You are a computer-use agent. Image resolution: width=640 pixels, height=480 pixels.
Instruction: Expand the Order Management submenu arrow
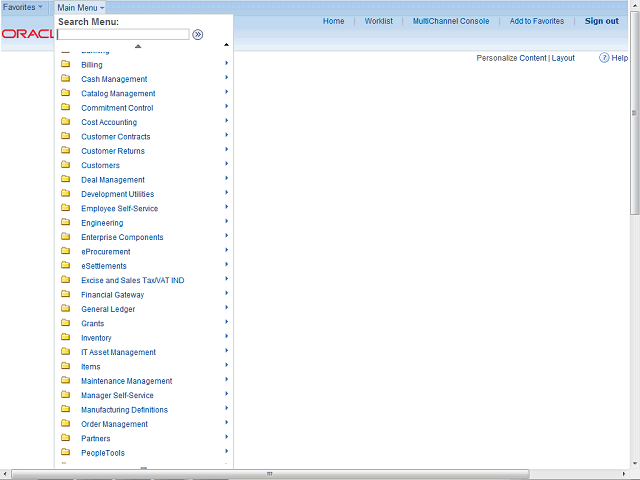(227, 422)
